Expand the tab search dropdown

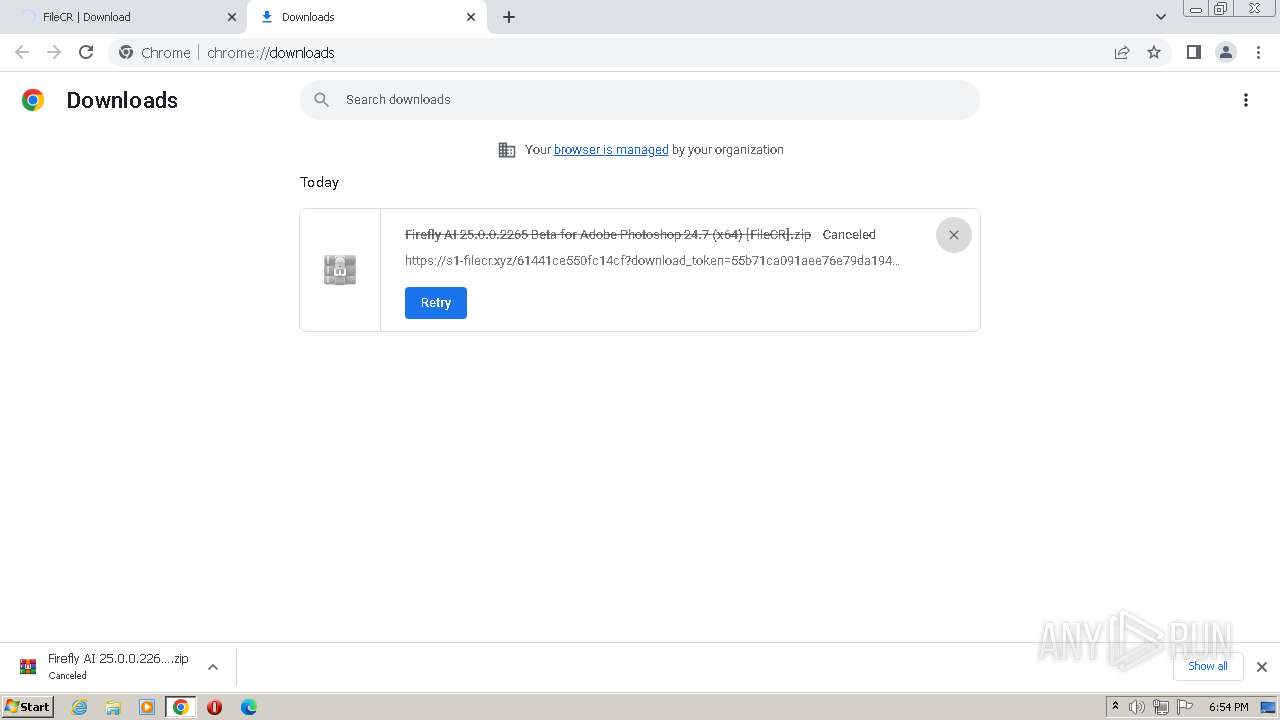coord(1161,17)
